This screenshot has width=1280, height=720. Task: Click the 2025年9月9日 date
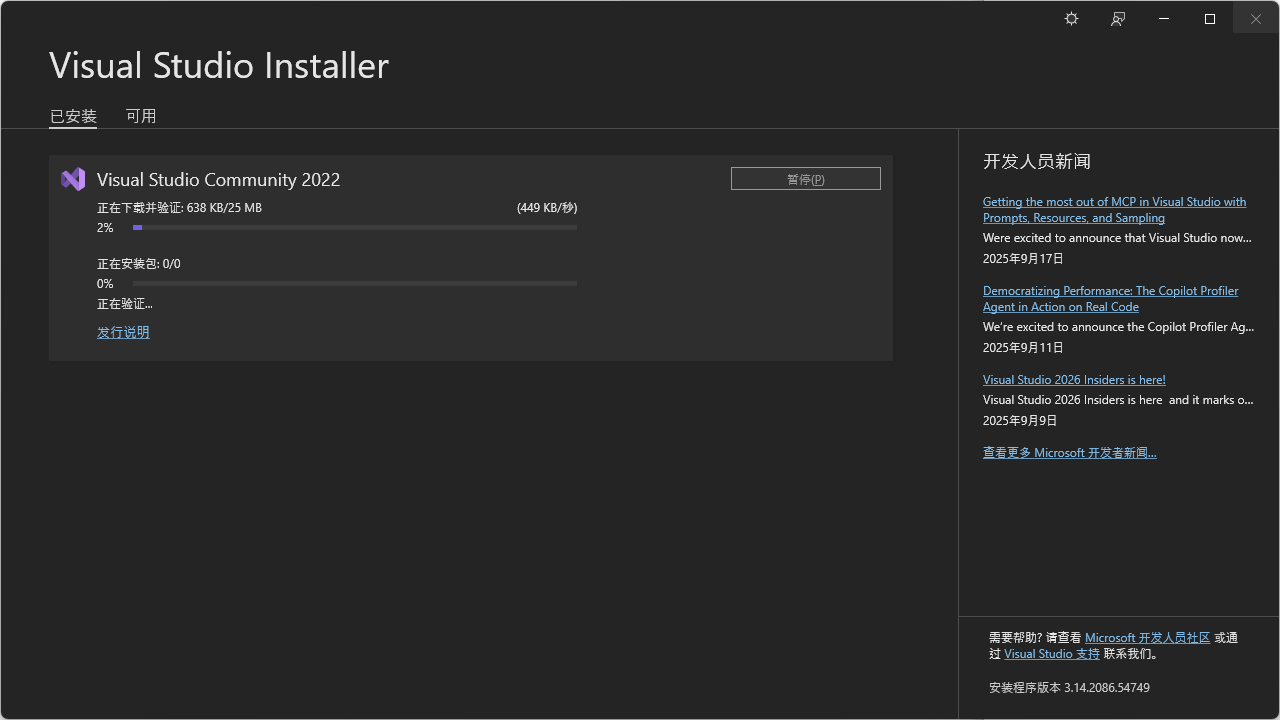[x=1020, y=421]
